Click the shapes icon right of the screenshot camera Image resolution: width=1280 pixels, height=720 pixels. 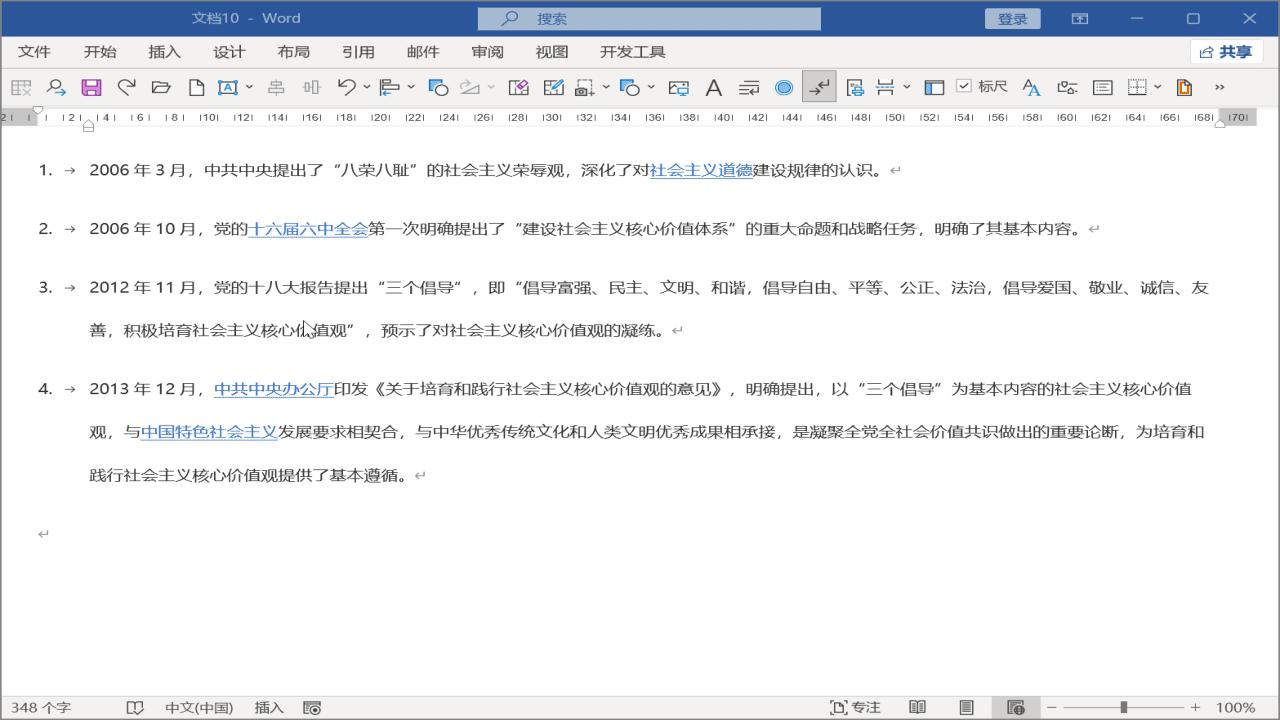pos(629,87)
